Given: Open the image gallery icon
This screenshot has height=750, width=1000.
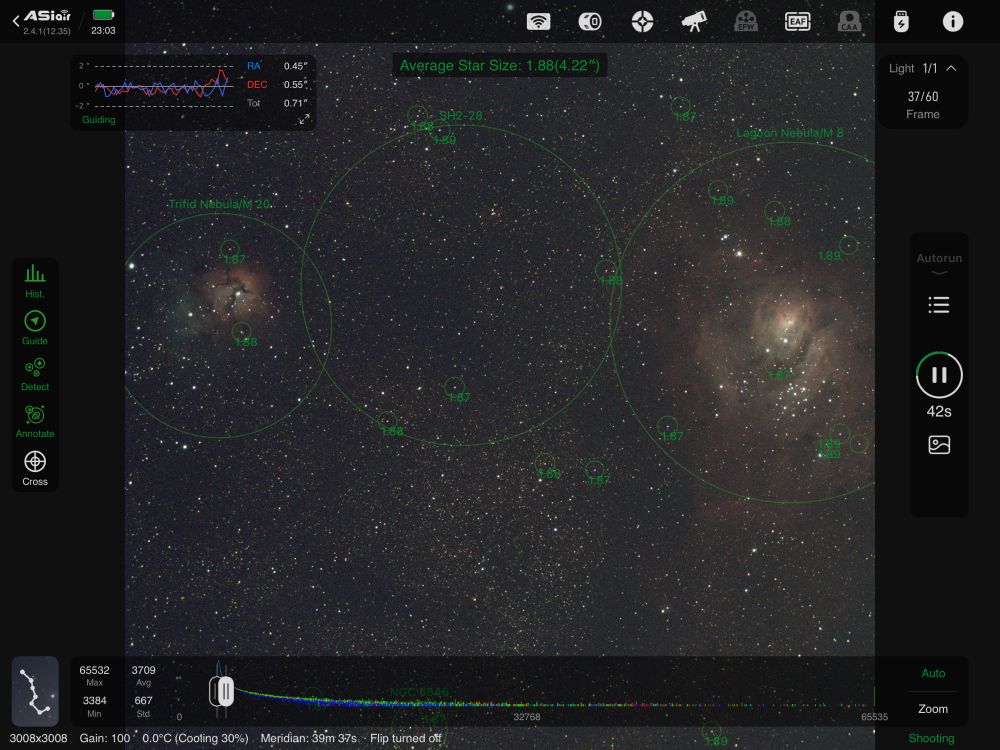Looking at the screenshot, I should pyautogui.click(x=939, y=445).
